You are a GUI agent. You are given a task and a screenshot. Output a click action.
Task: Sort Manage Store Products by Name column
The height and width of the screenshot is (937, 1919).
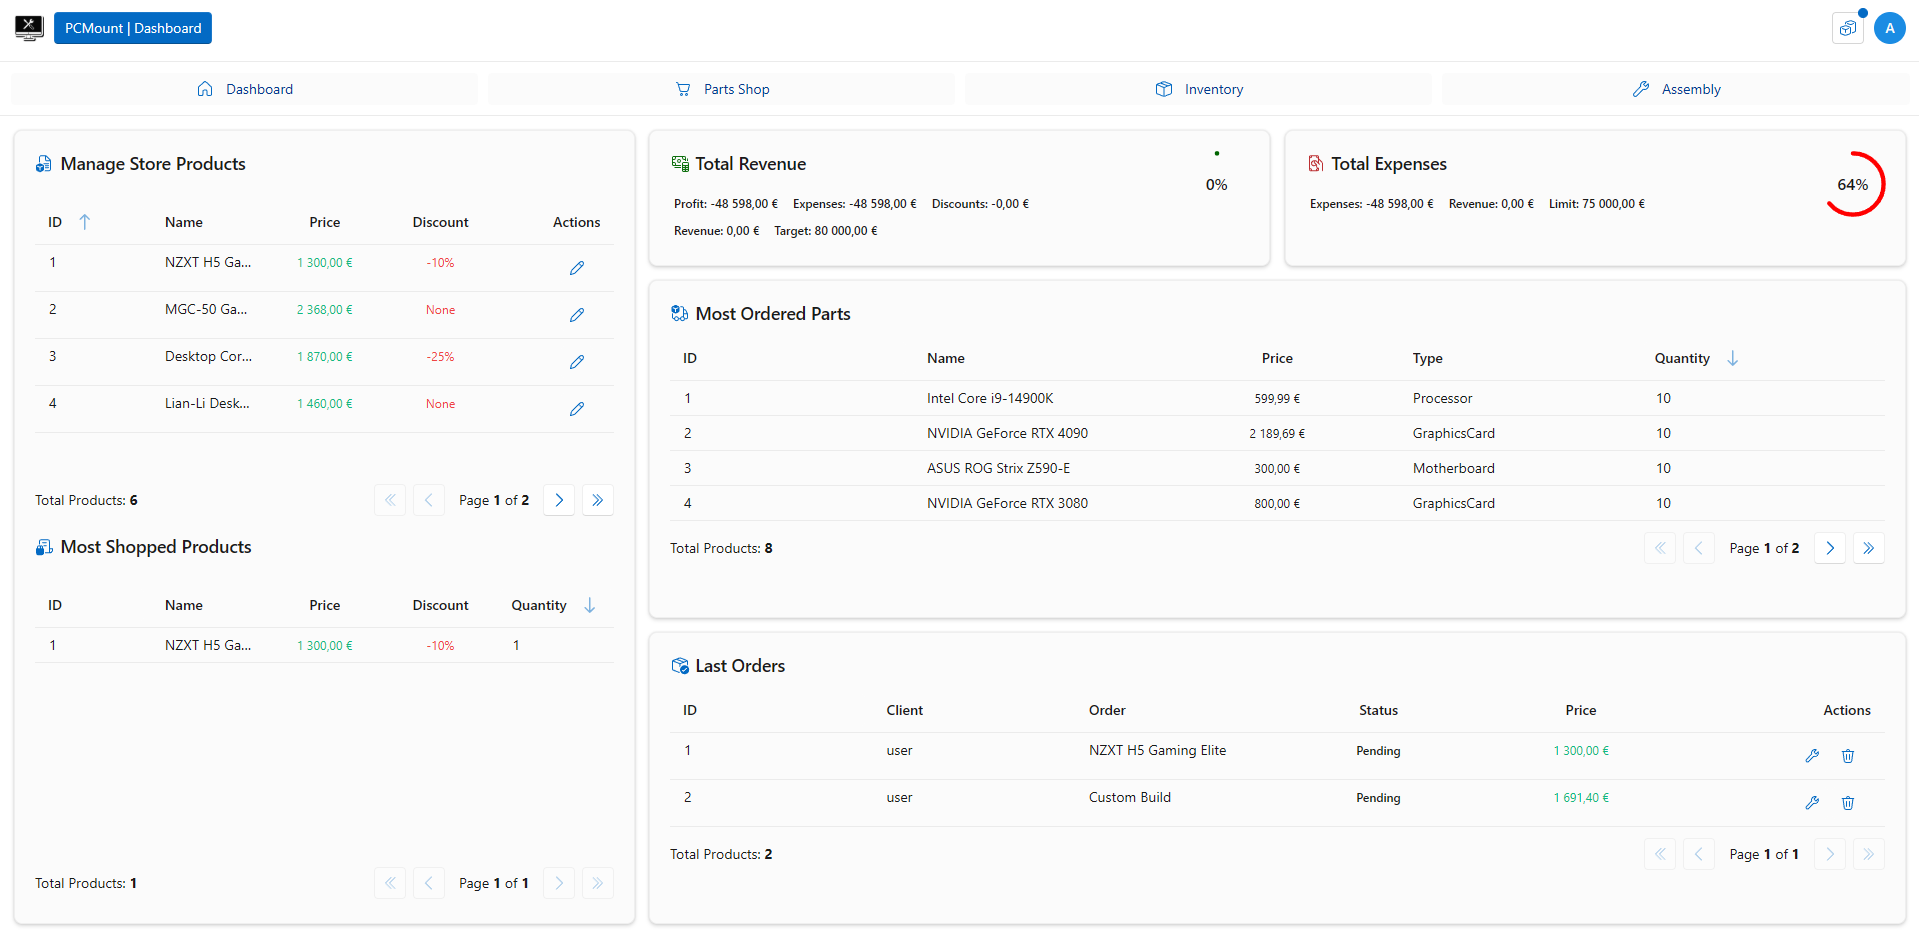(x=184, y=222)
